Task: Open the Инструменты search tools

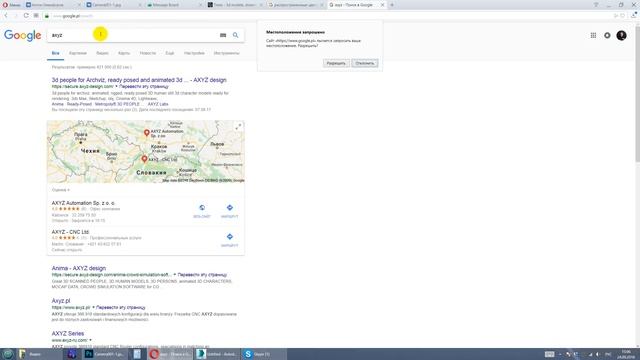Action: tap(227, 53)
